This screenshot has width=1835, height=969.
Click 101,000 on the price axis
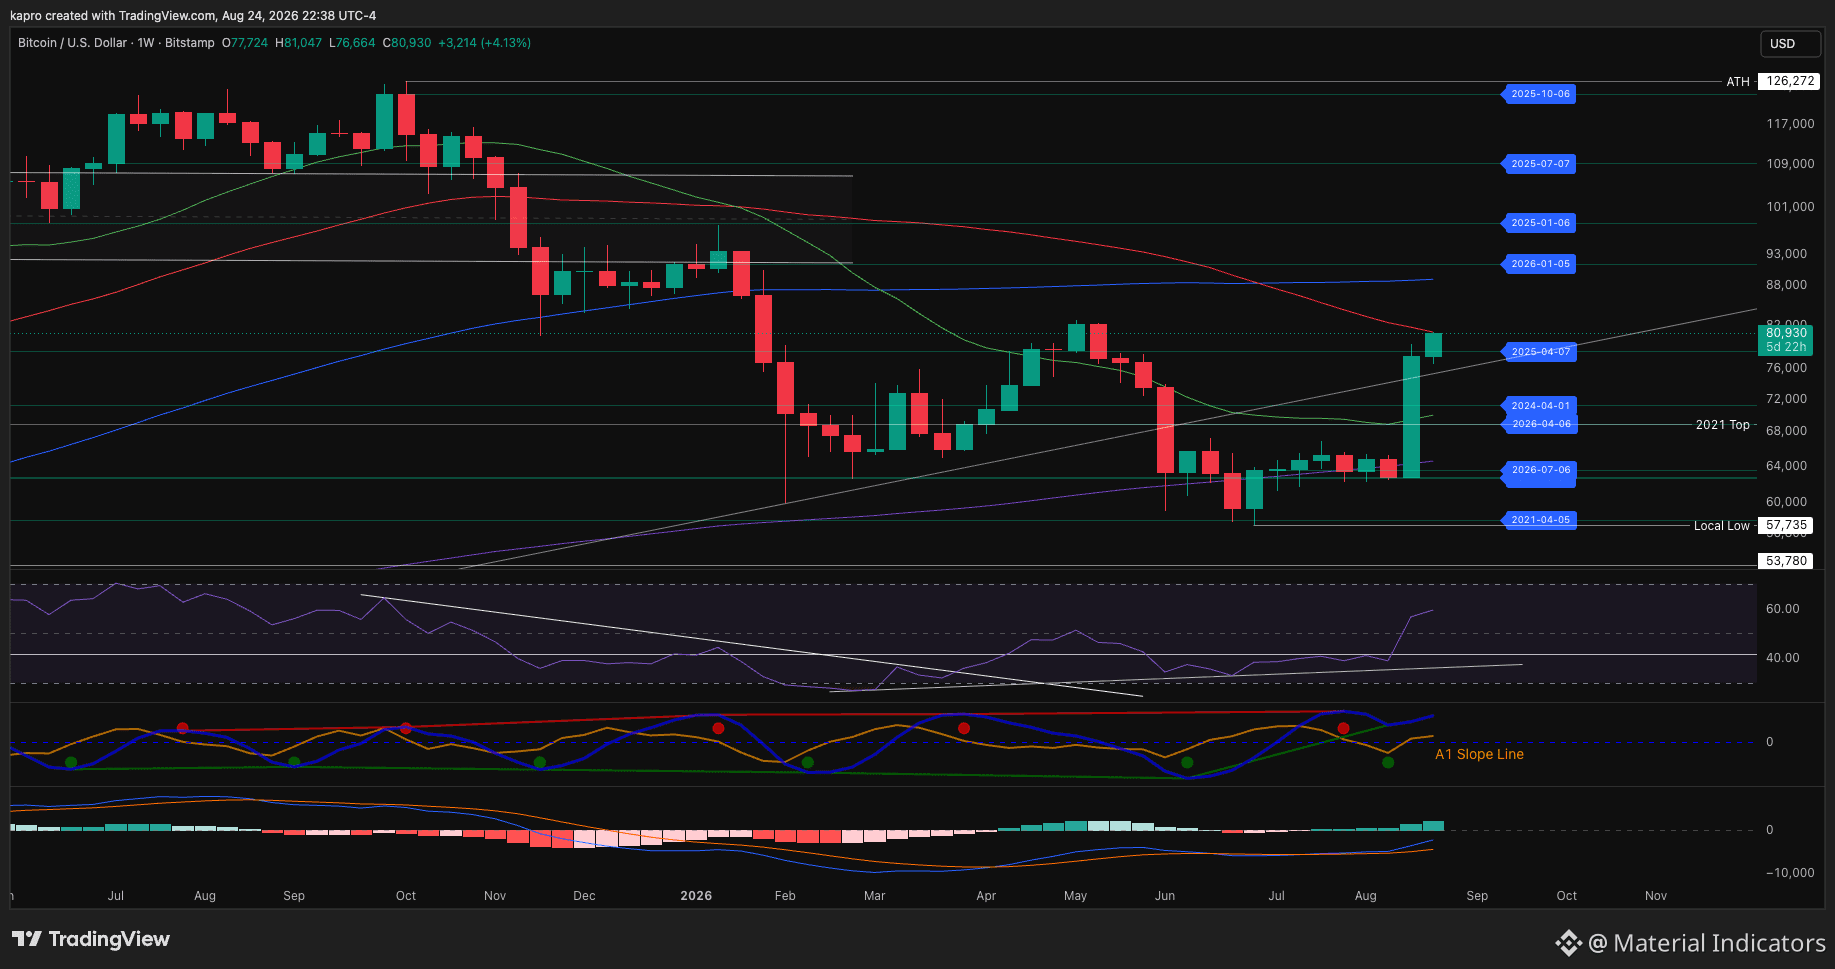[x=1790, y=207]
